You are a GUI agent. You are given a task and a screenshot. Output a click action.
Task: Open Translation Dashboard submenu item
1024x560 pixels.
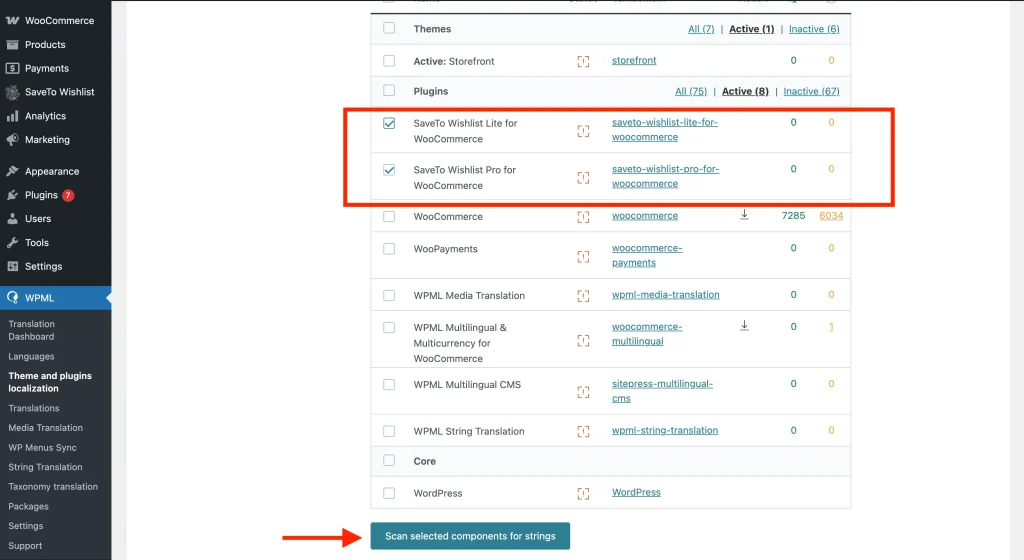point(31,330)
